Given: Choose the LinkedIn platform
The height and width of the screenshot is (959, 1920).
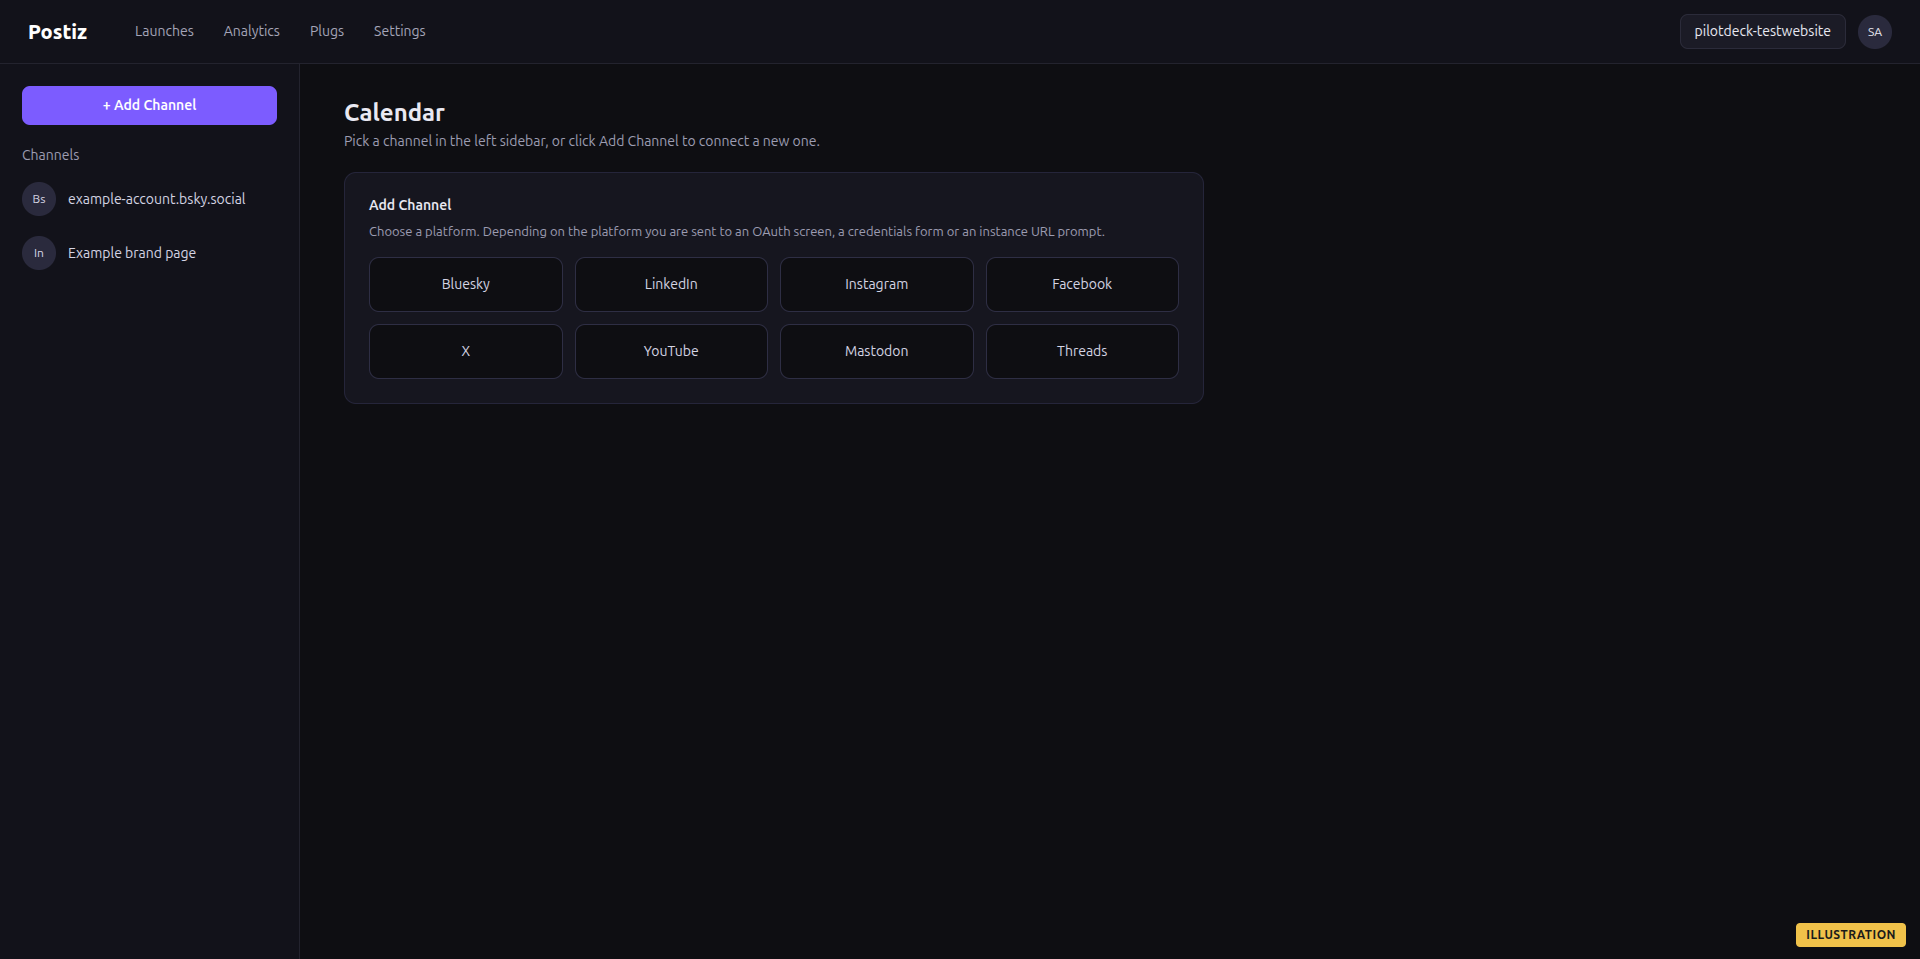Looking at the screenshot, I should coord(671,284).
